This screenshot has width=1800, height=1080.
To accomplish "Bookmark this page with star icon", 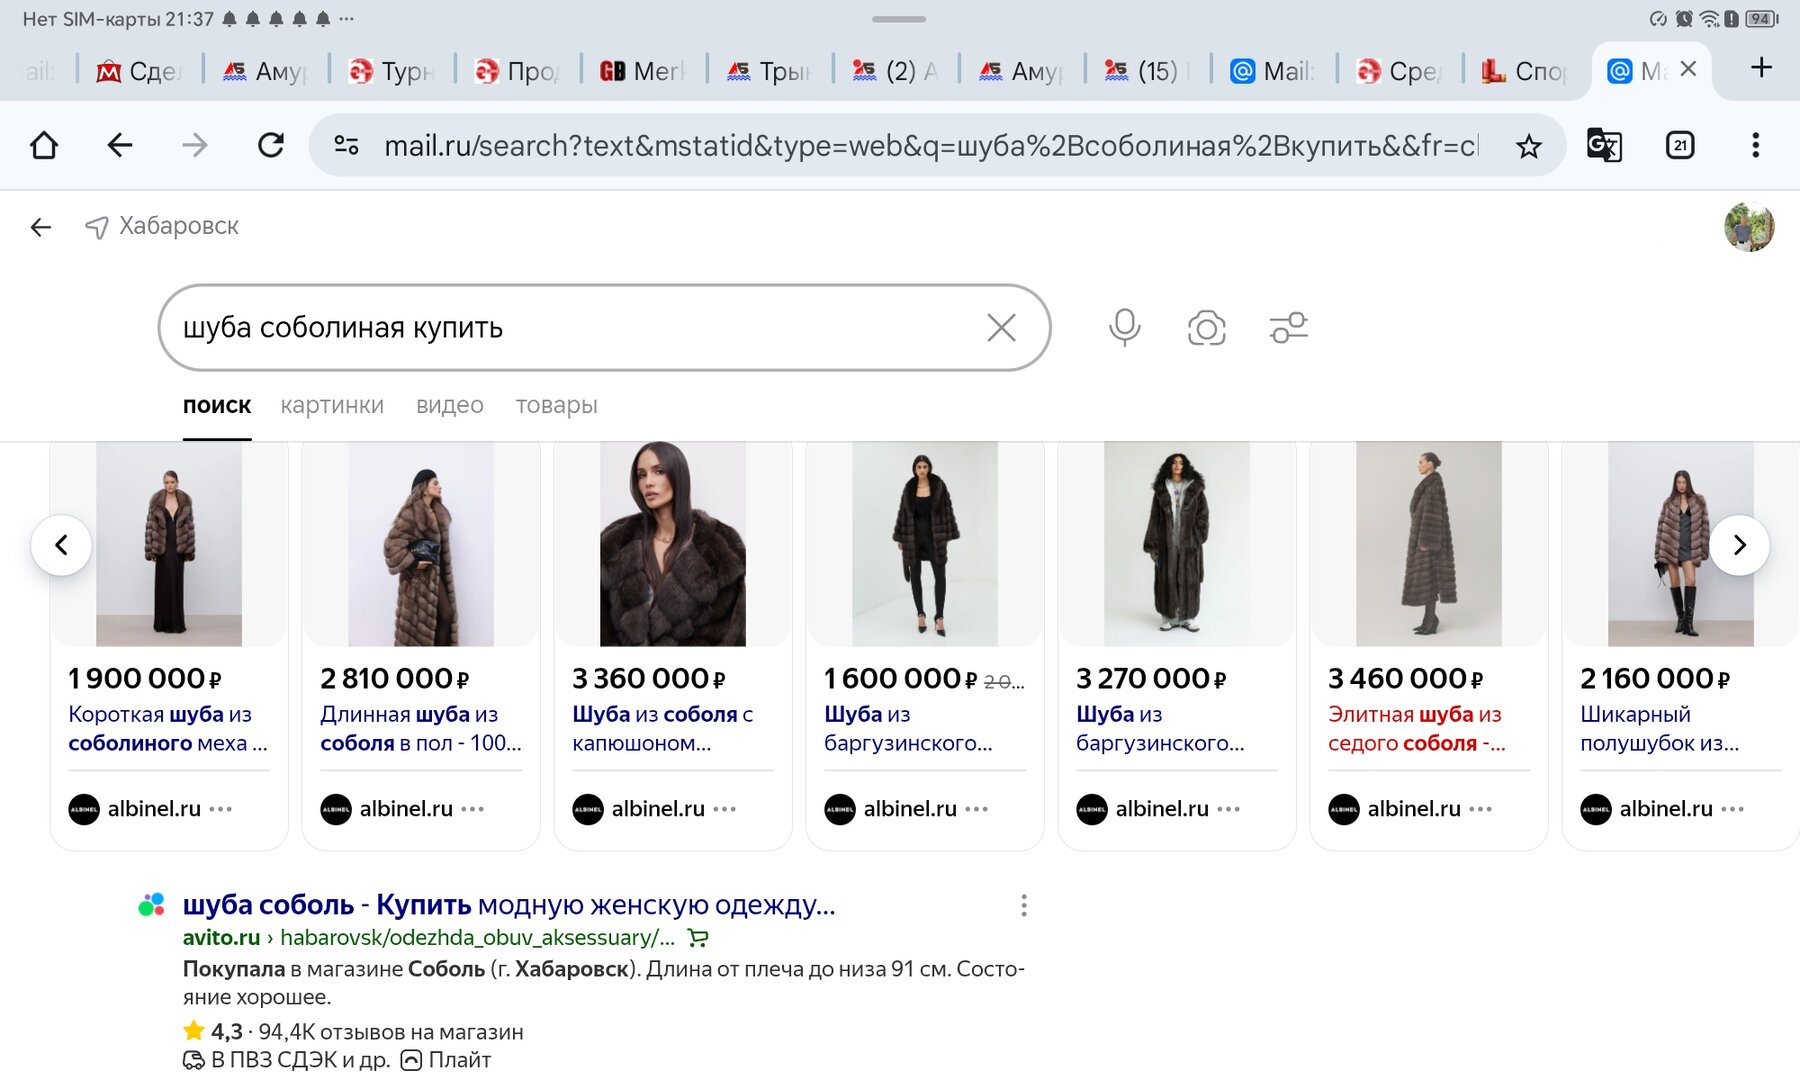I will click(x=1528, y=147).
